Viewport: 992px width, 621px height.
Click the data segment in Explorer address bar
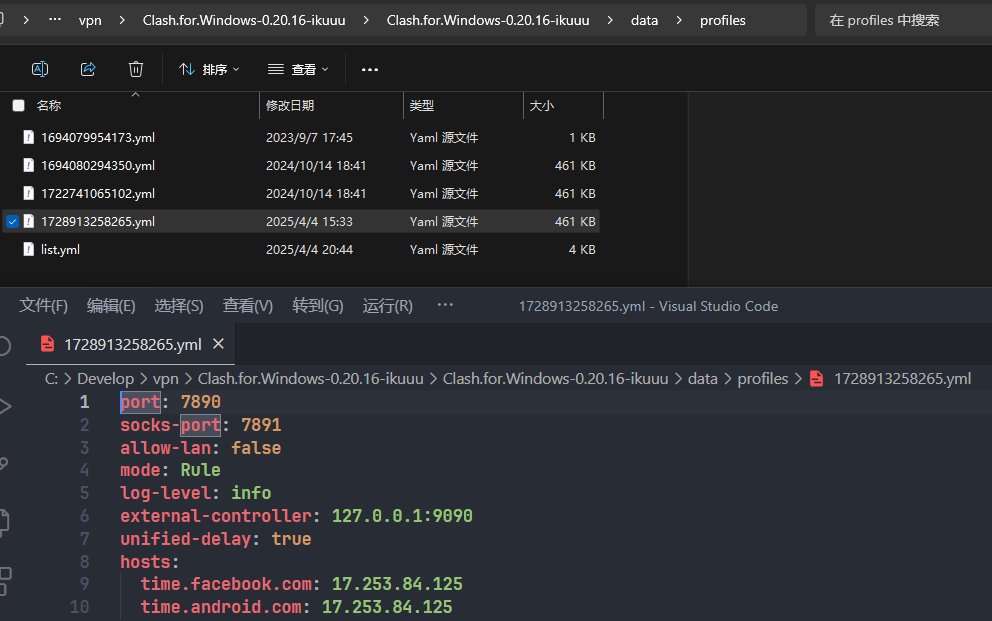[644, 20]
